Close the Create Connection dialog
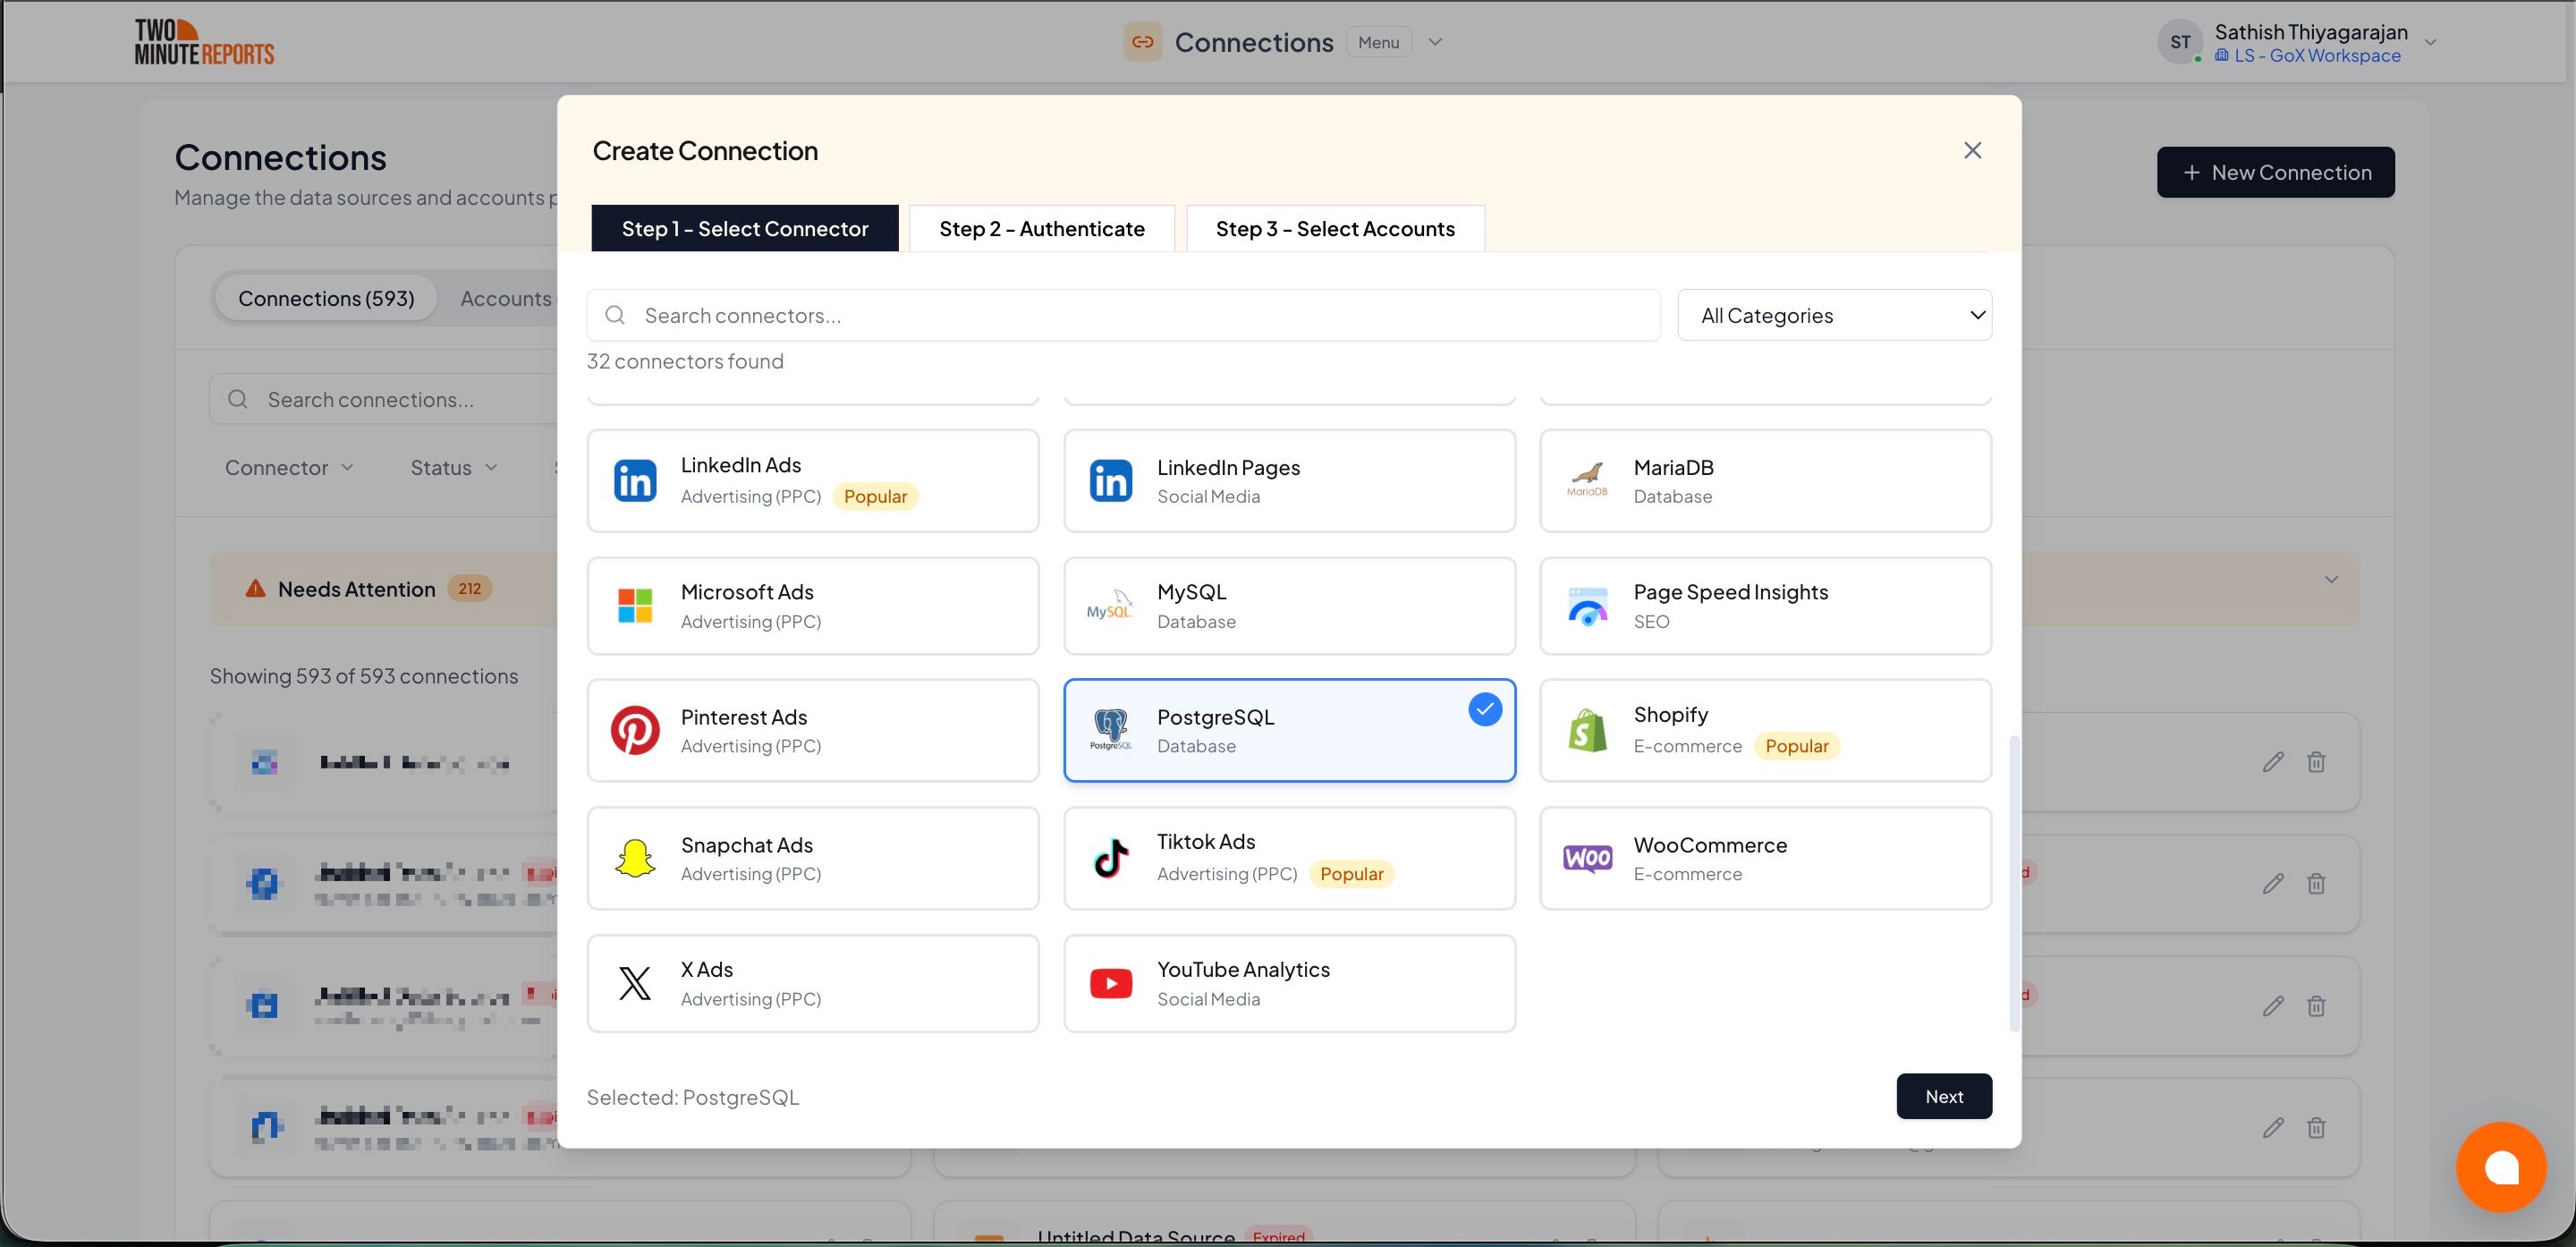 coord(1972,150)
